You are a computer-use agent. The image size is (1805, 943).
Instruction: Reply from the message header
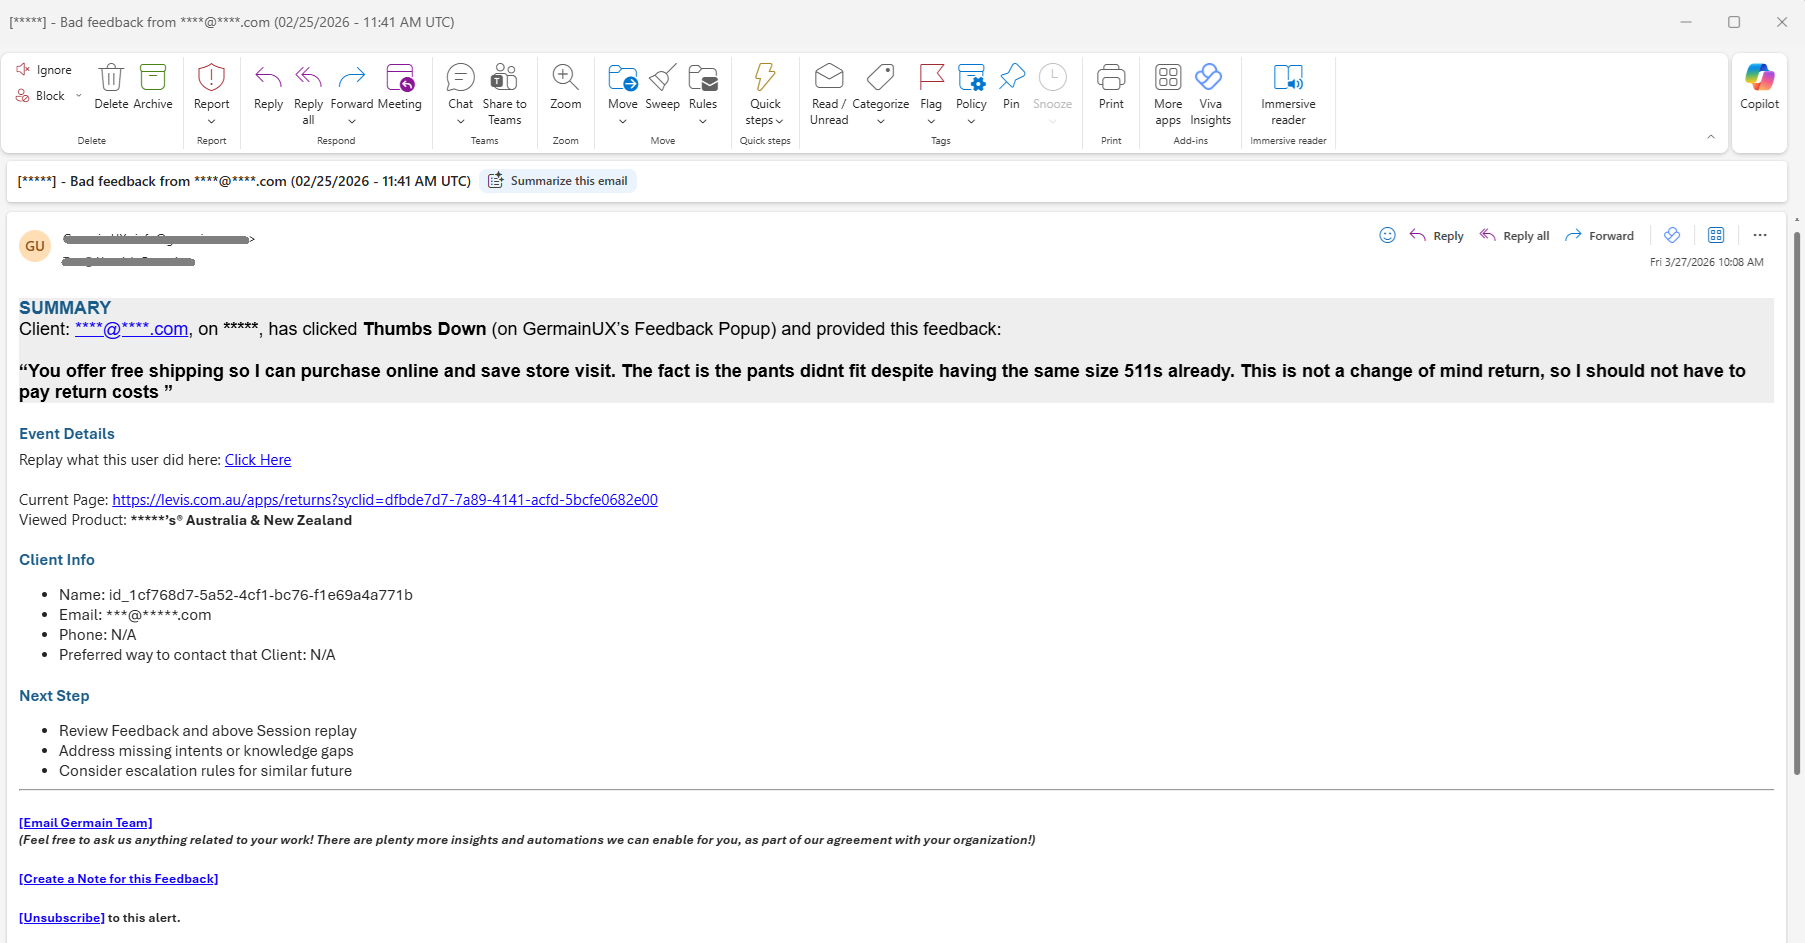tap(1437, 236)
